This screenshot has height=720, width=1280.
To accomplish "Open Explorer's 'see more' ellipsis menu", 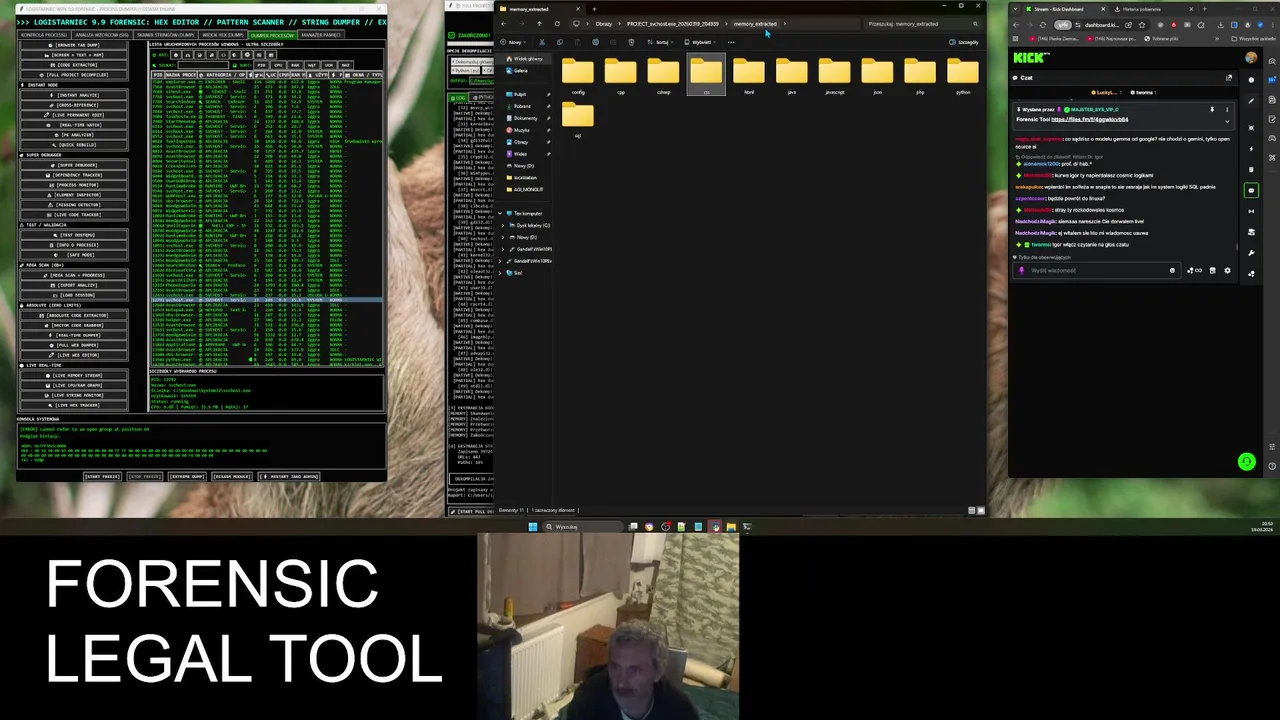I will (x=731, y=42).
